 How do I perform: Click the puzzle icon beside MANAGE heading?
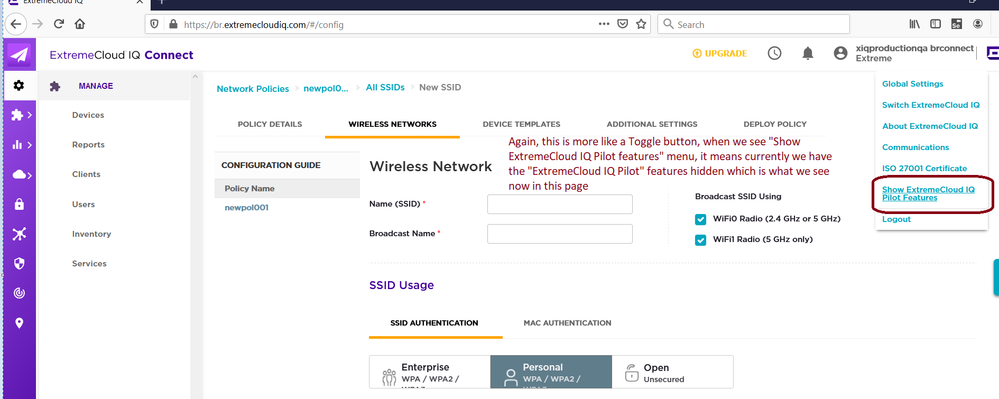click(x=55, y=86)
